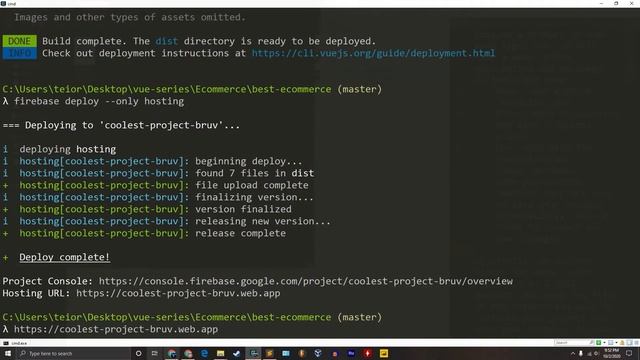Click the Type here to search box
The width and height of the screenshot is (640, 360).
(73, 353)
